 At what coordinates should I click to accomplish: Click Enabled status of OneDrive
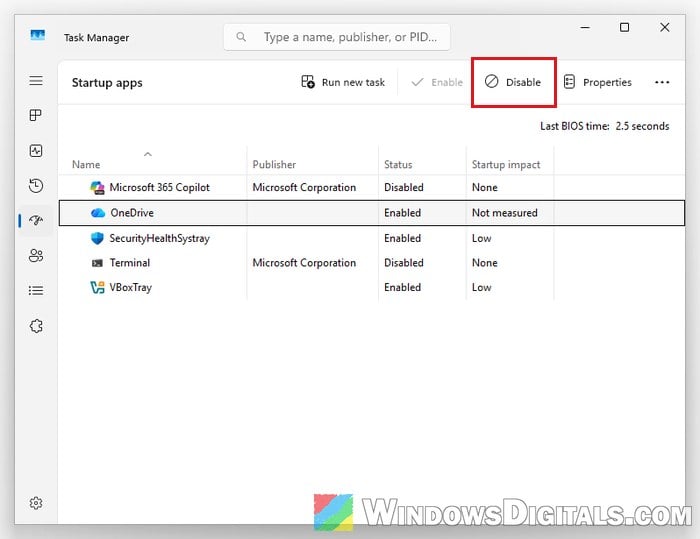402,213
